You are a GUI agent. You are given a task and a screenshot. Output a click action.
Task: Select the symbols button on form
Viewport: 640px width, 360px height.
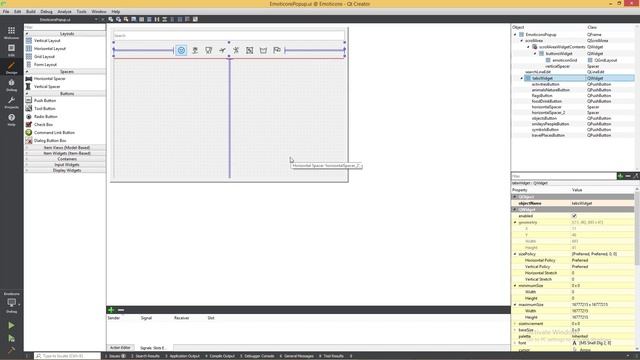[263, 50]
